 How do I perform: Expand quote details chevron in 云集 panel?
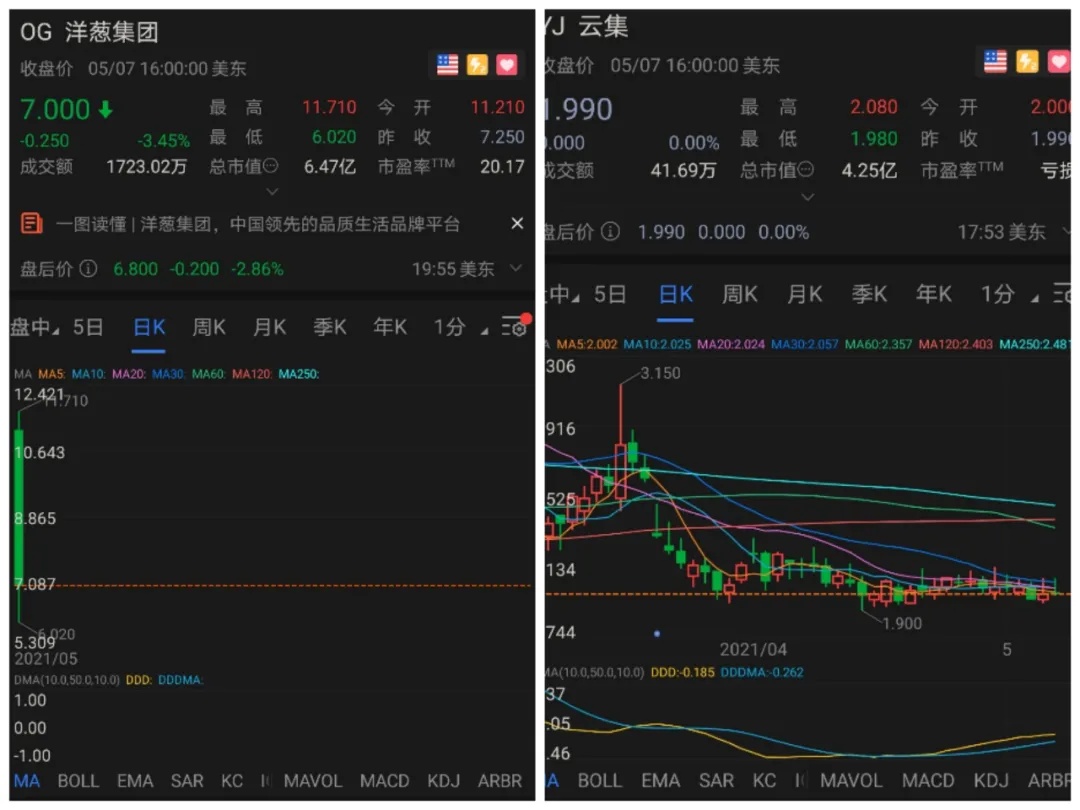click(807, 198)
